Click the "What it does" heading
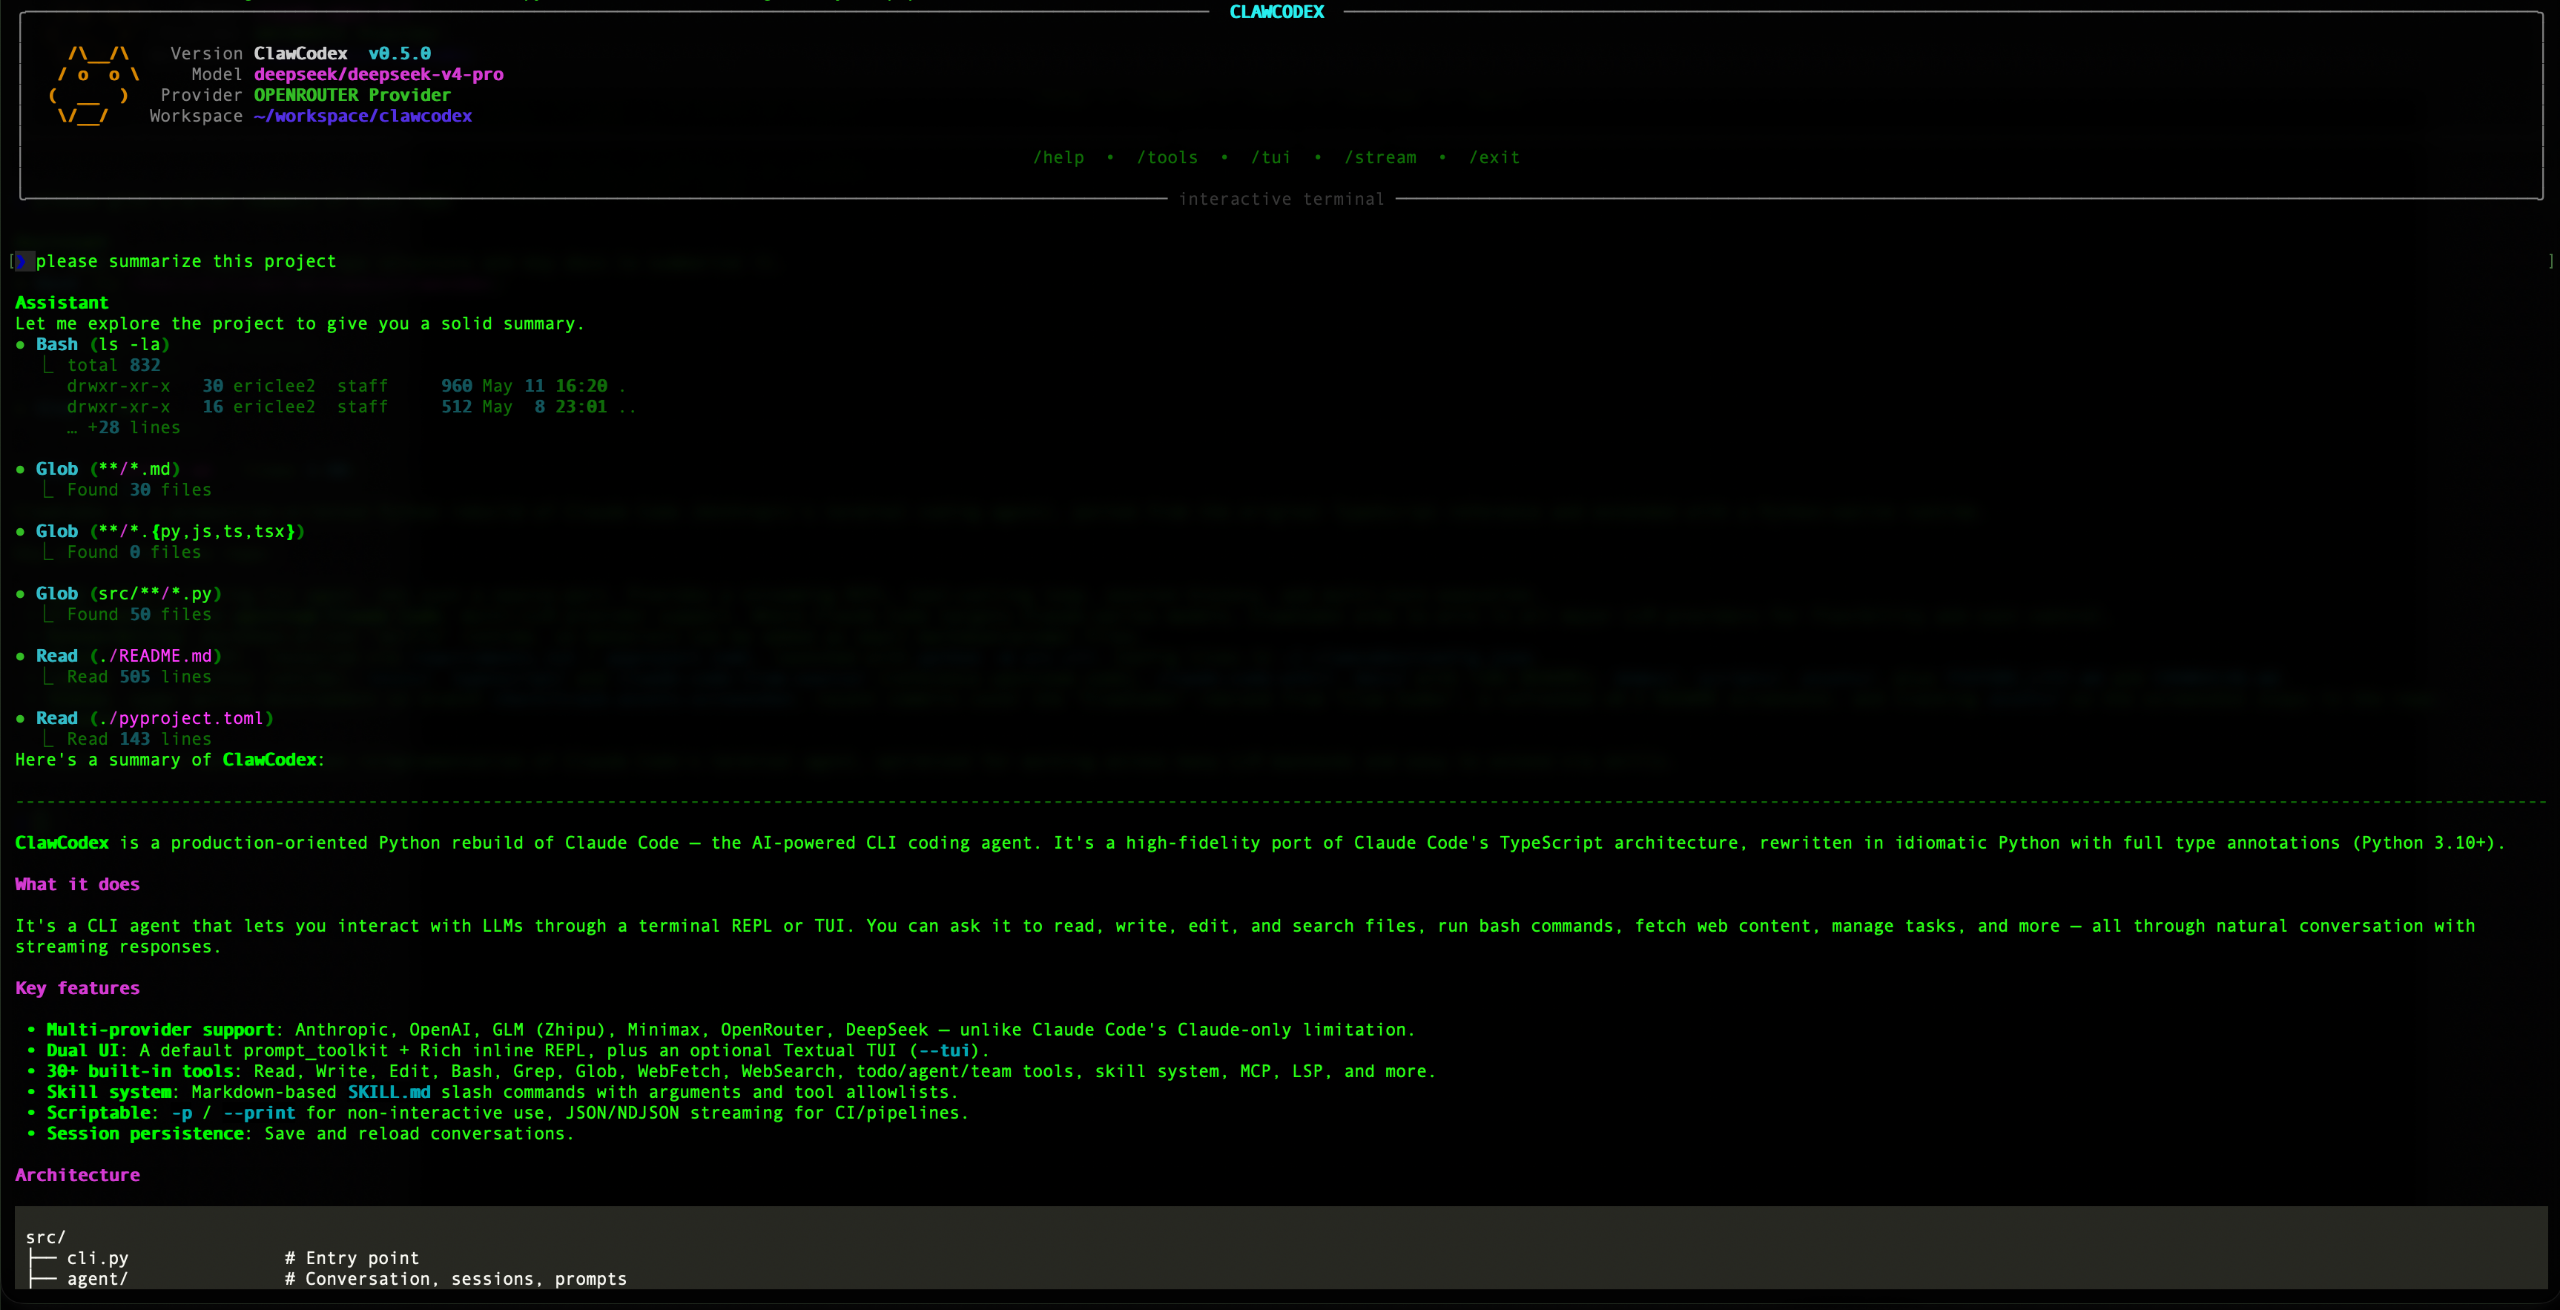 [x=77, y=884]
